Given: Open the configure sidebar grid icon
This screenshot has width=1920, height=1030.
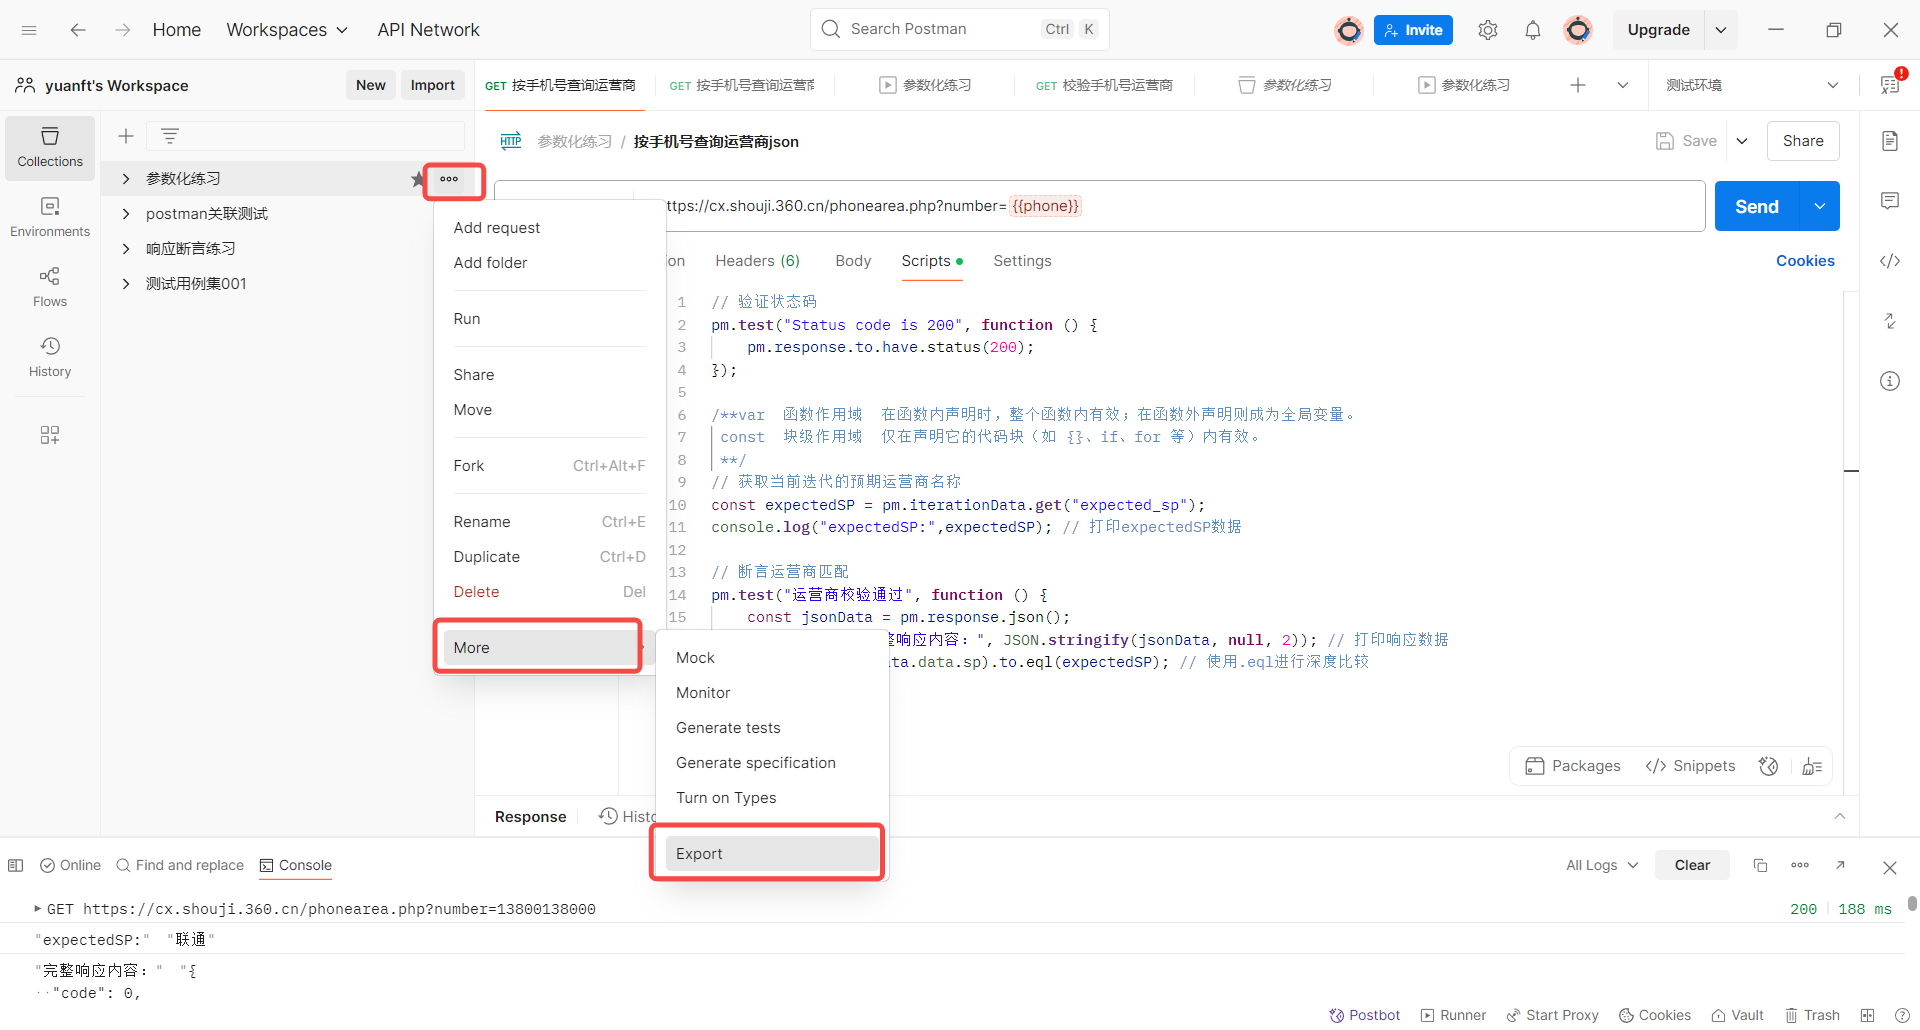Looking at the screenshot, I should [50, 434].
